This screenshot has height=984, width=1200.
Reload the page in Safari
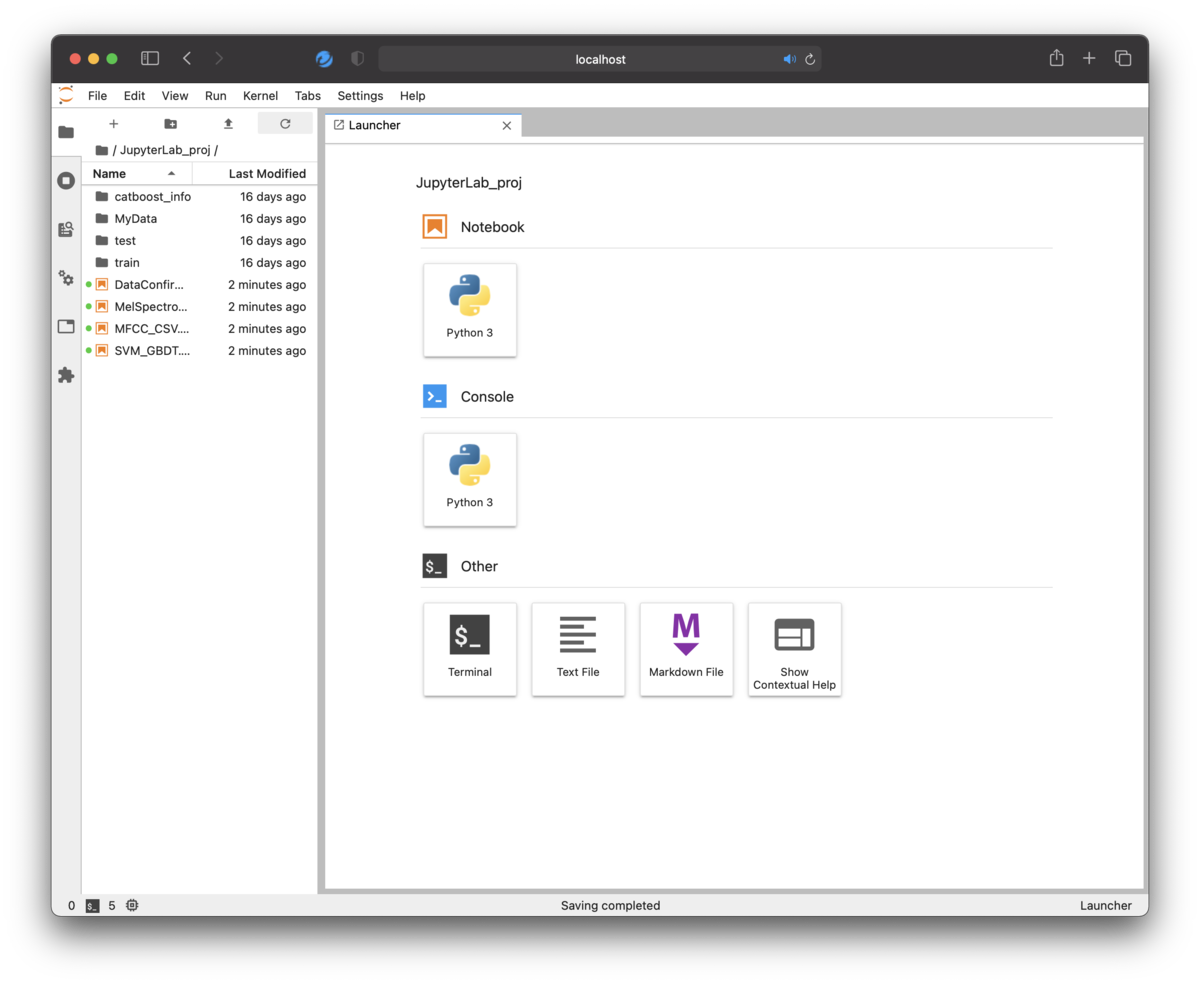click(x=810, y=59)
